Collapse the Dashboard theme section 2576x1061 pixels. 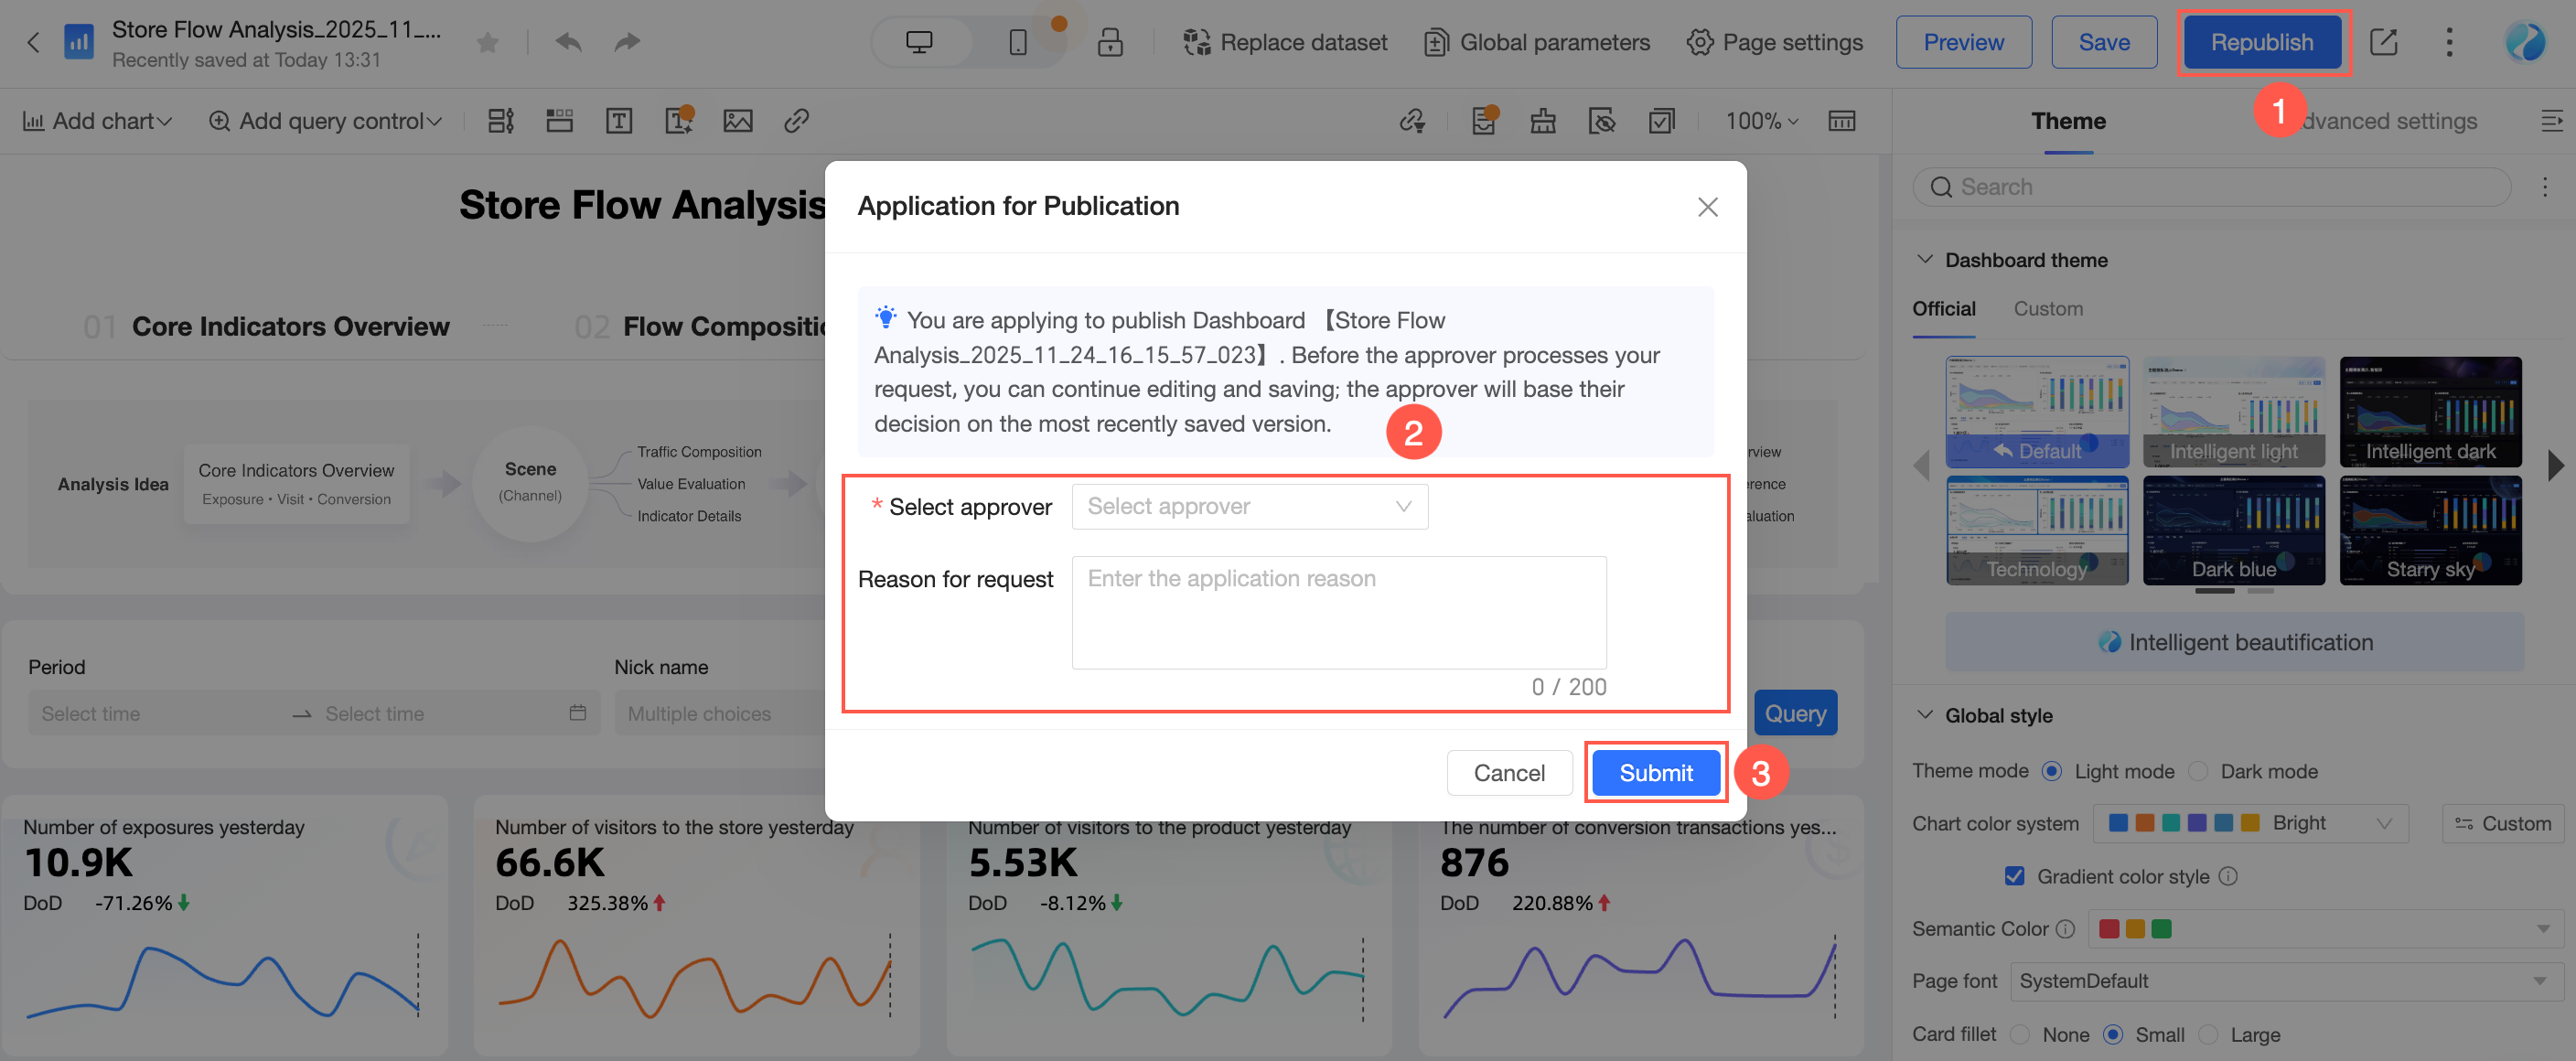[x=1924, y=259]
